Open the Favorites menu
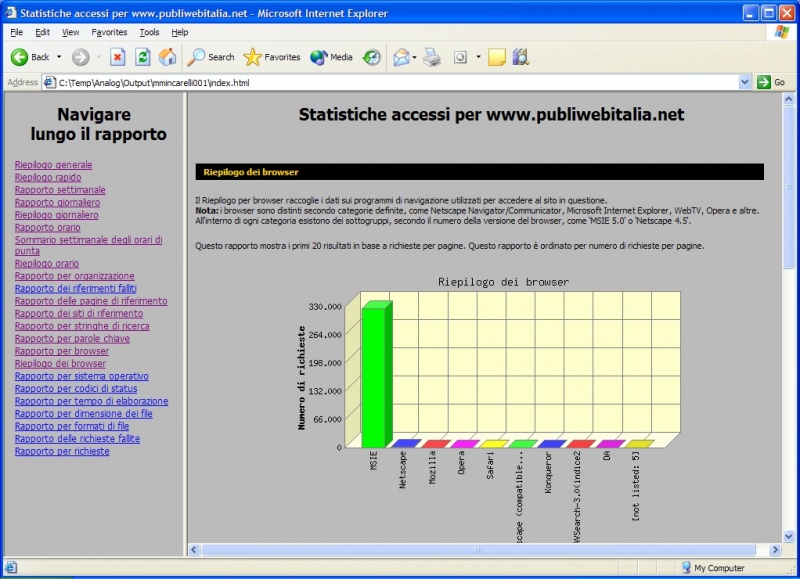 [x=108, y=32]
